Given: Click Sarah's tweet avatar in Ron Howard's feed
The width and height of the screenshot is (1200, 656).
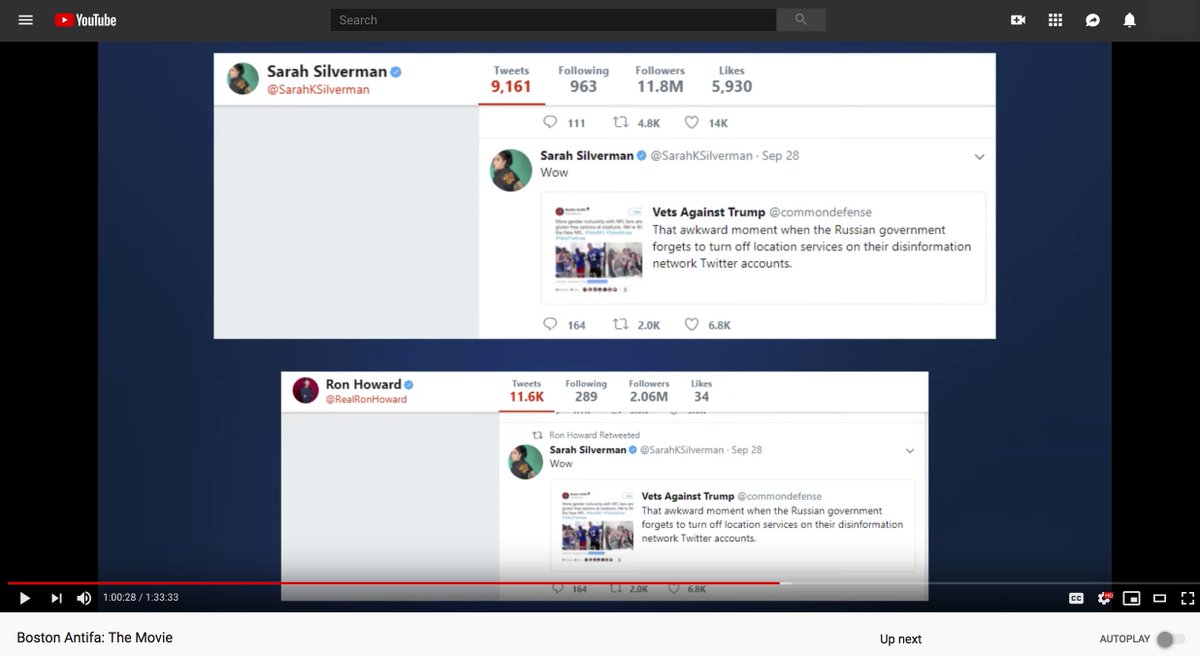Looking at the screenshot, I should (525, 461).
